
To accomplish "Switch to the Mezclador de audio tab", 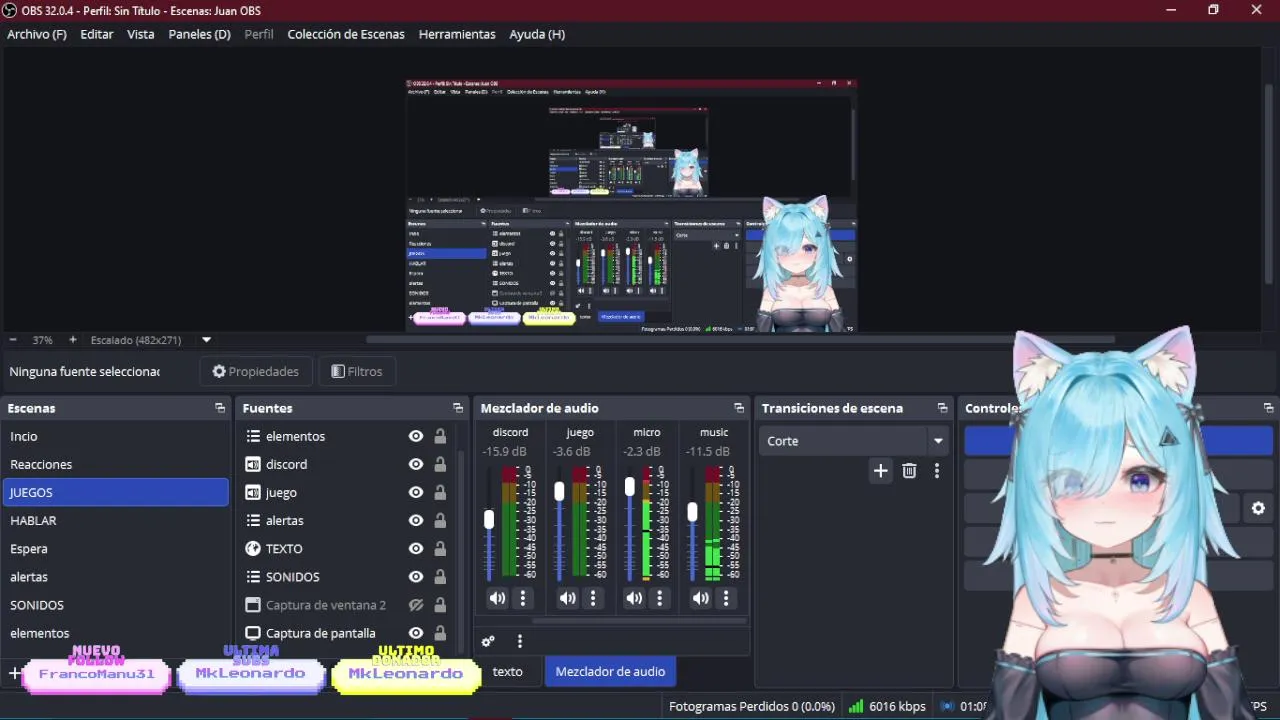I will (610, 671).
